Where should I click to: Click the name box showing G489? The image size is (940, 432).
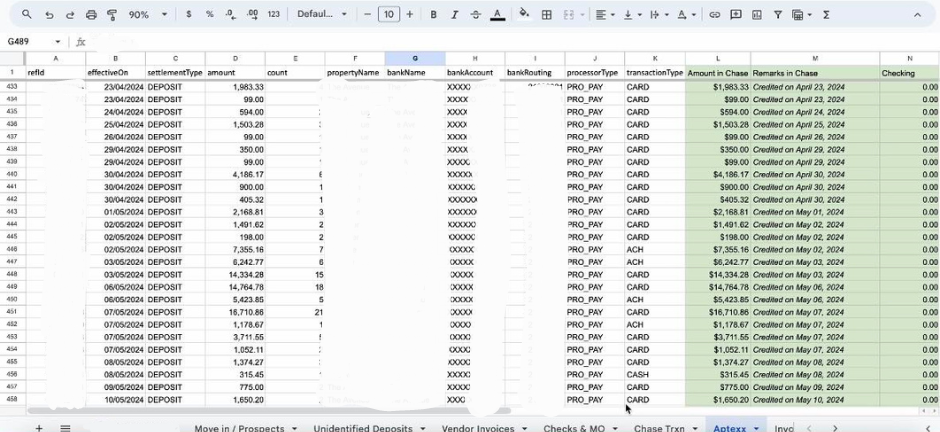tap(29, 41)
